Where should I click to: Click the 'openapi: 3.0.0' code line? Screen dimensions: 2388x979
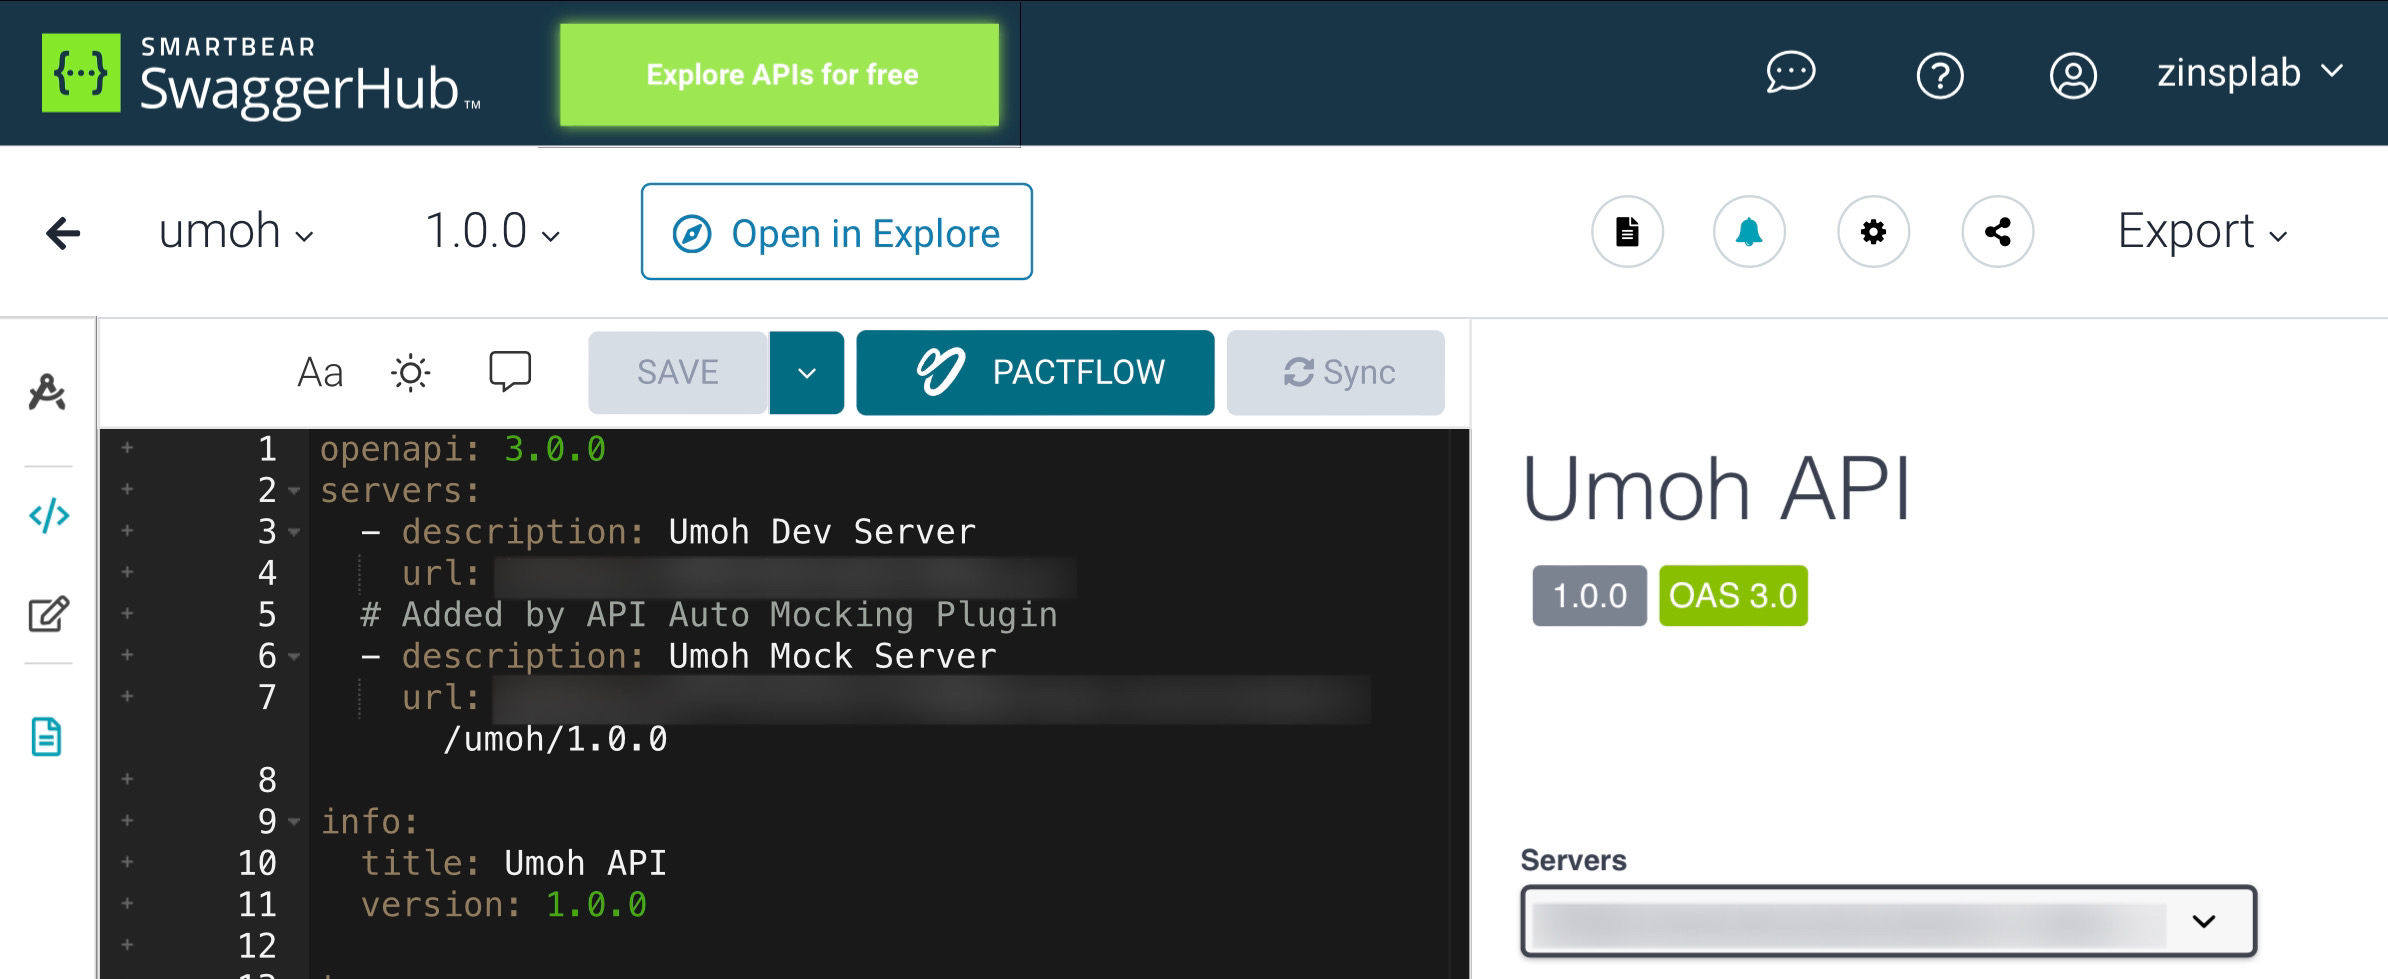pyautogui.click(x=463, y=449)
